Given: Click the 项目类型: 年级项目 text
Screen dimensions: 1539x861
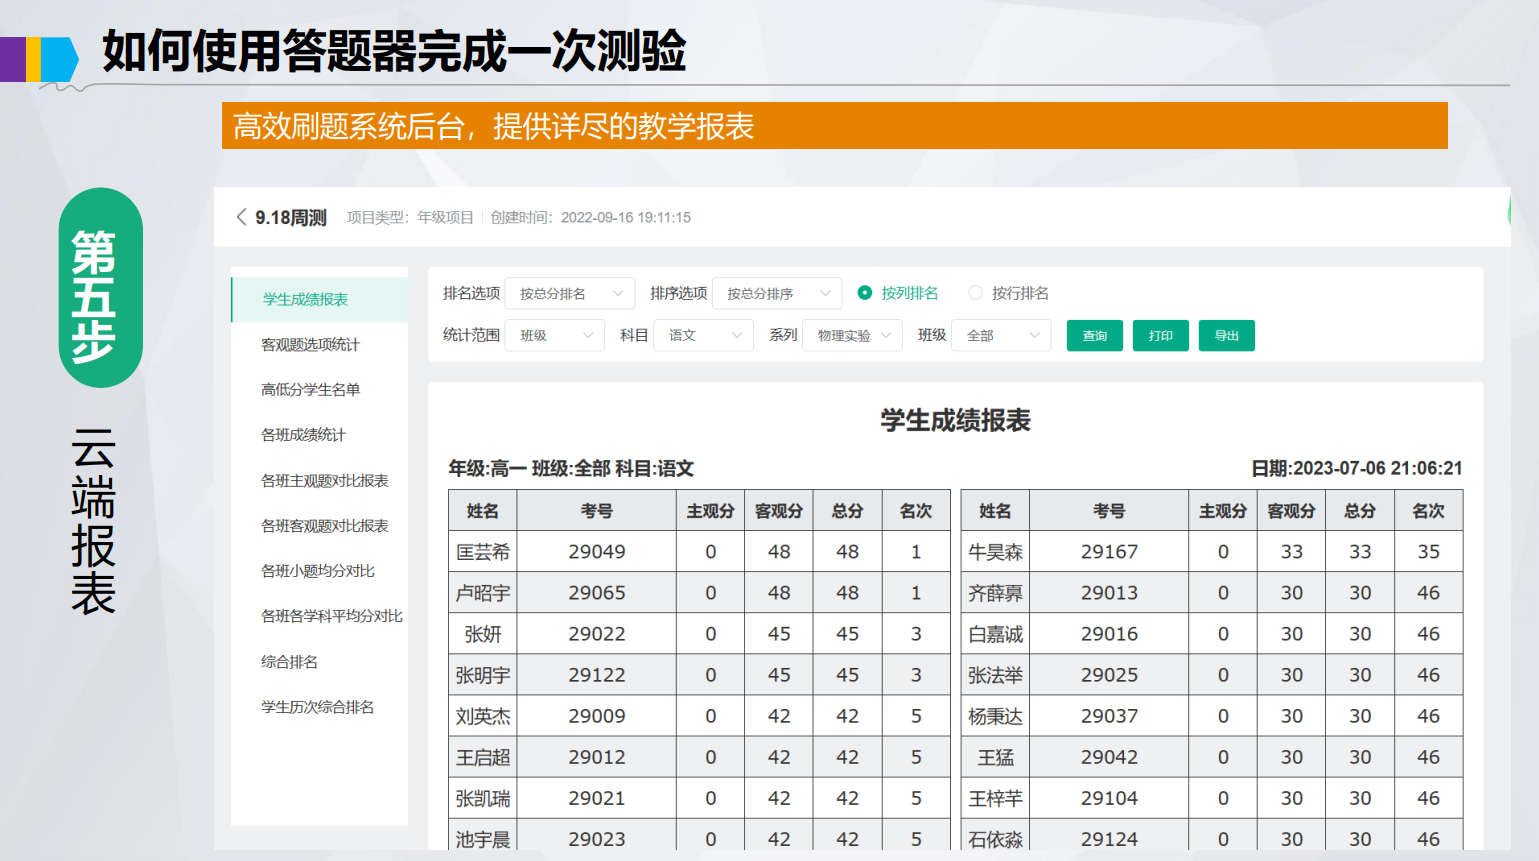Looking at the screenshot, I should click(410, 218).
